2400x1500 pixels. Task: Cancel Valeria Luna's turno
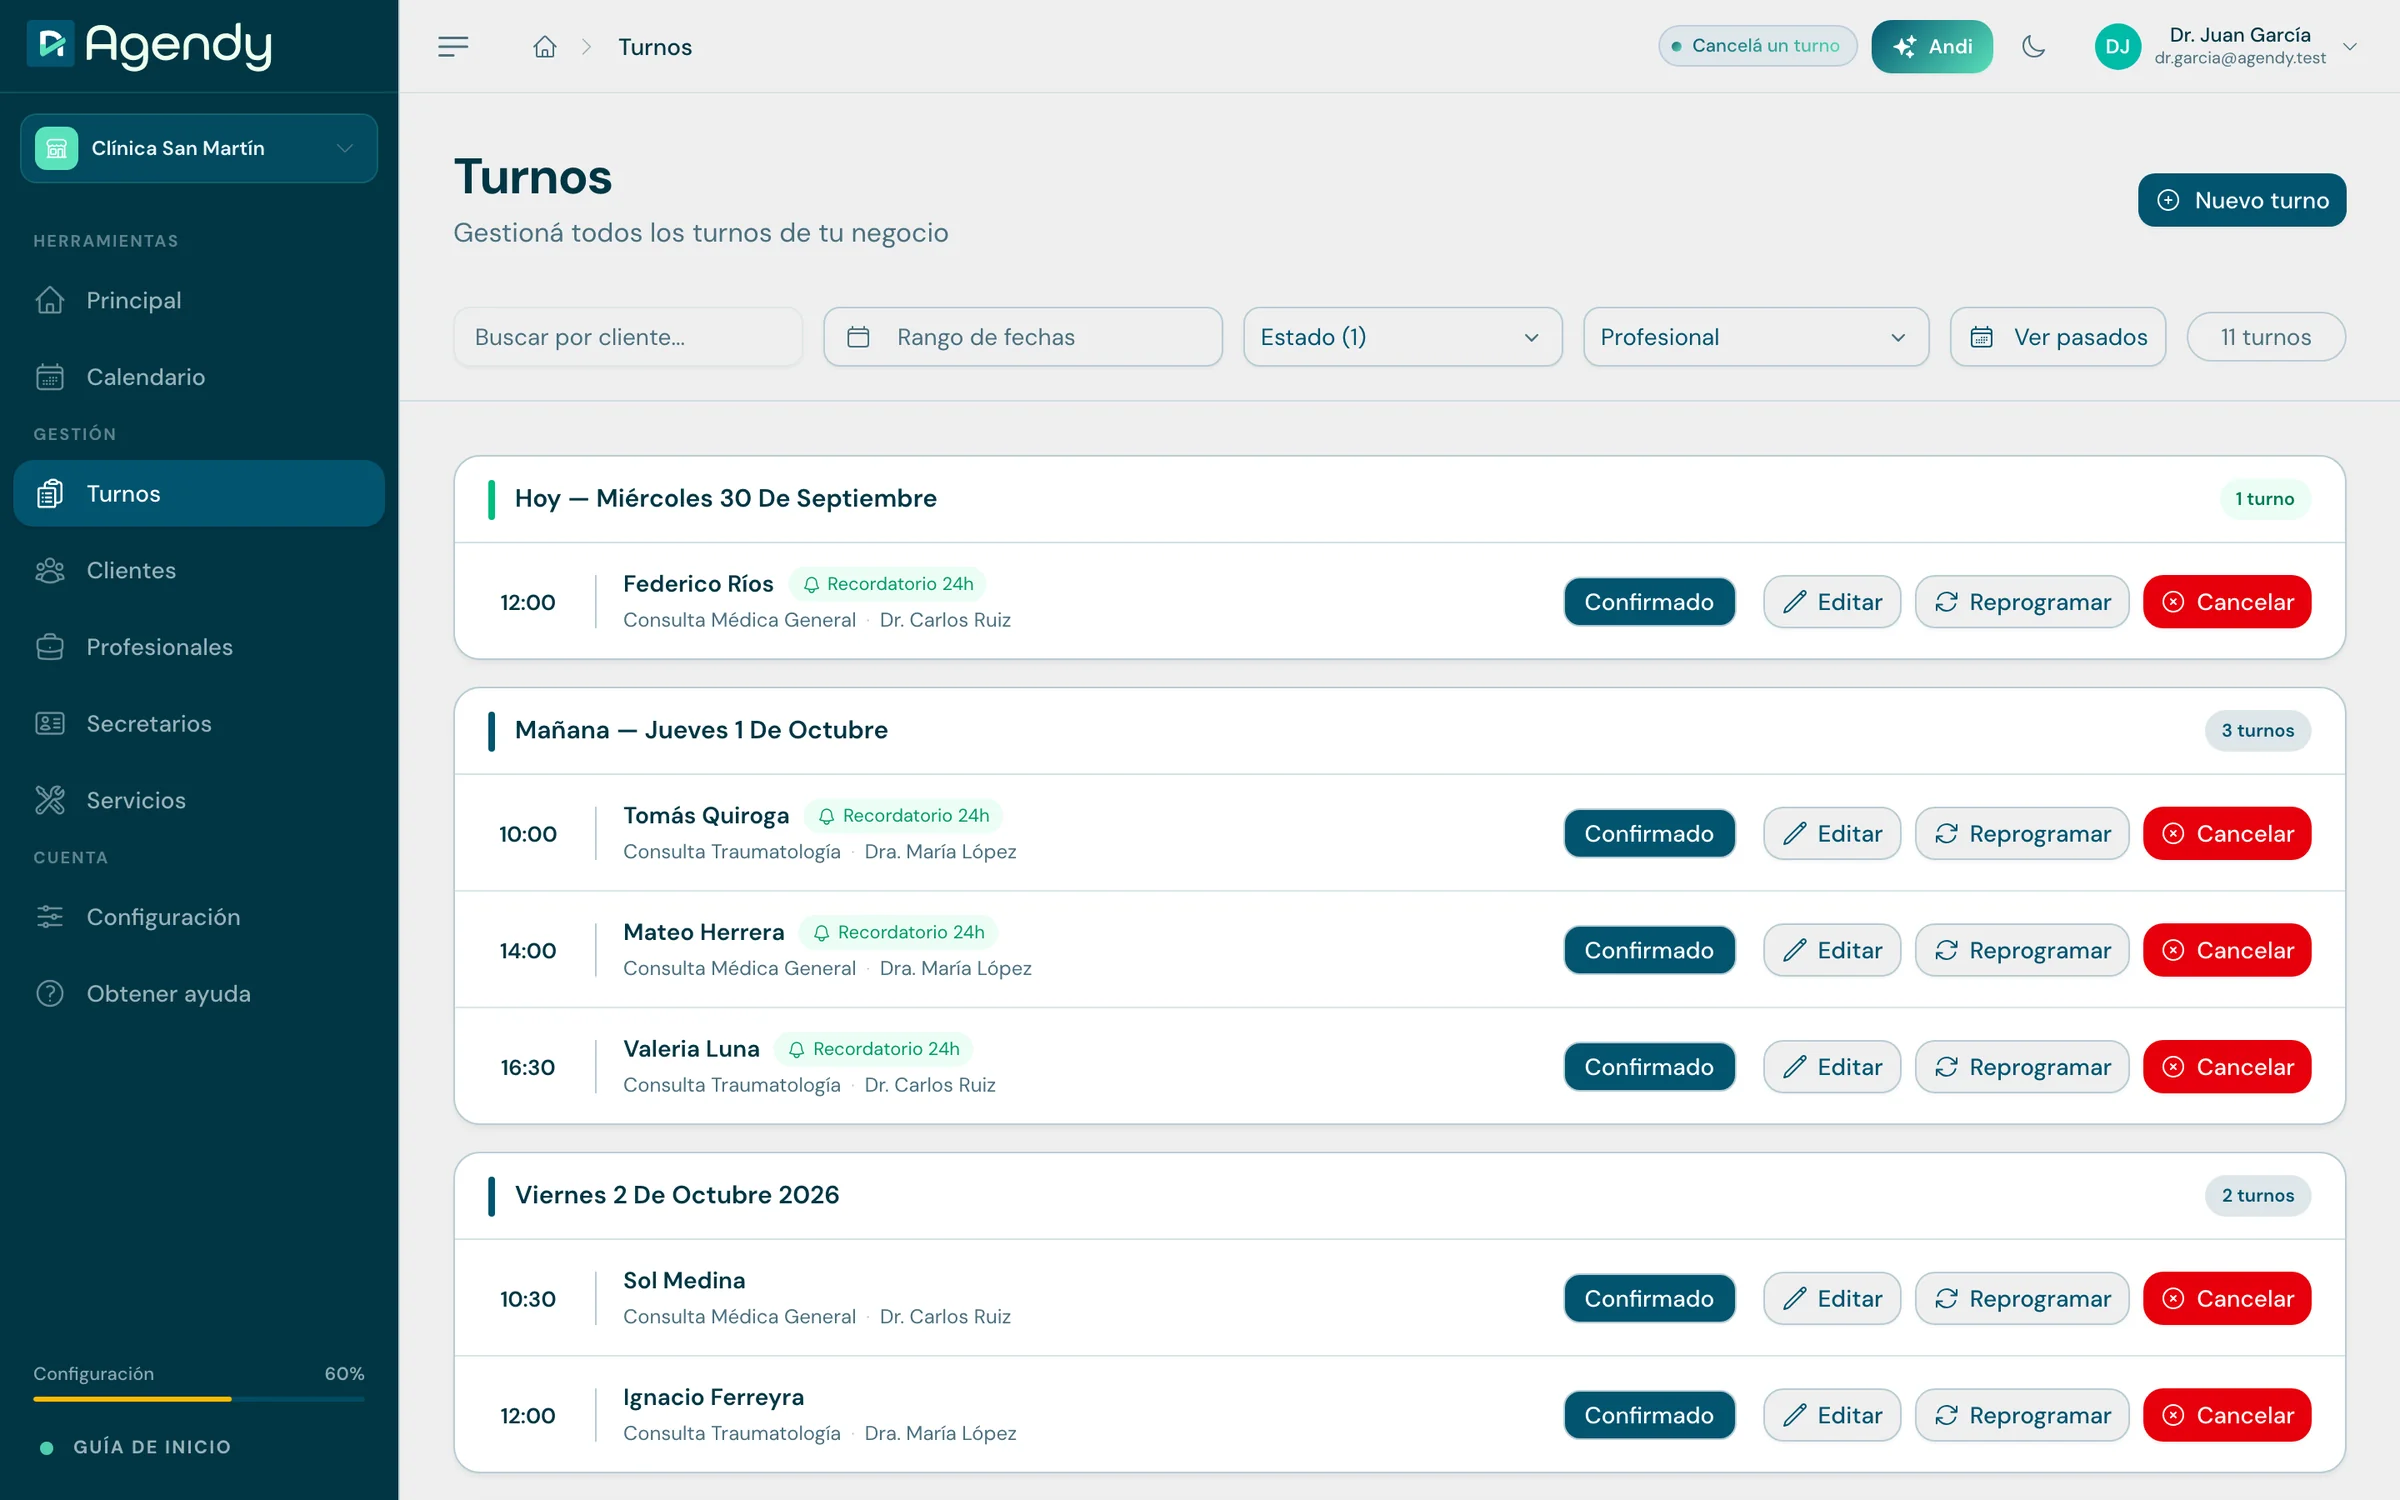coord(2226,1067)
